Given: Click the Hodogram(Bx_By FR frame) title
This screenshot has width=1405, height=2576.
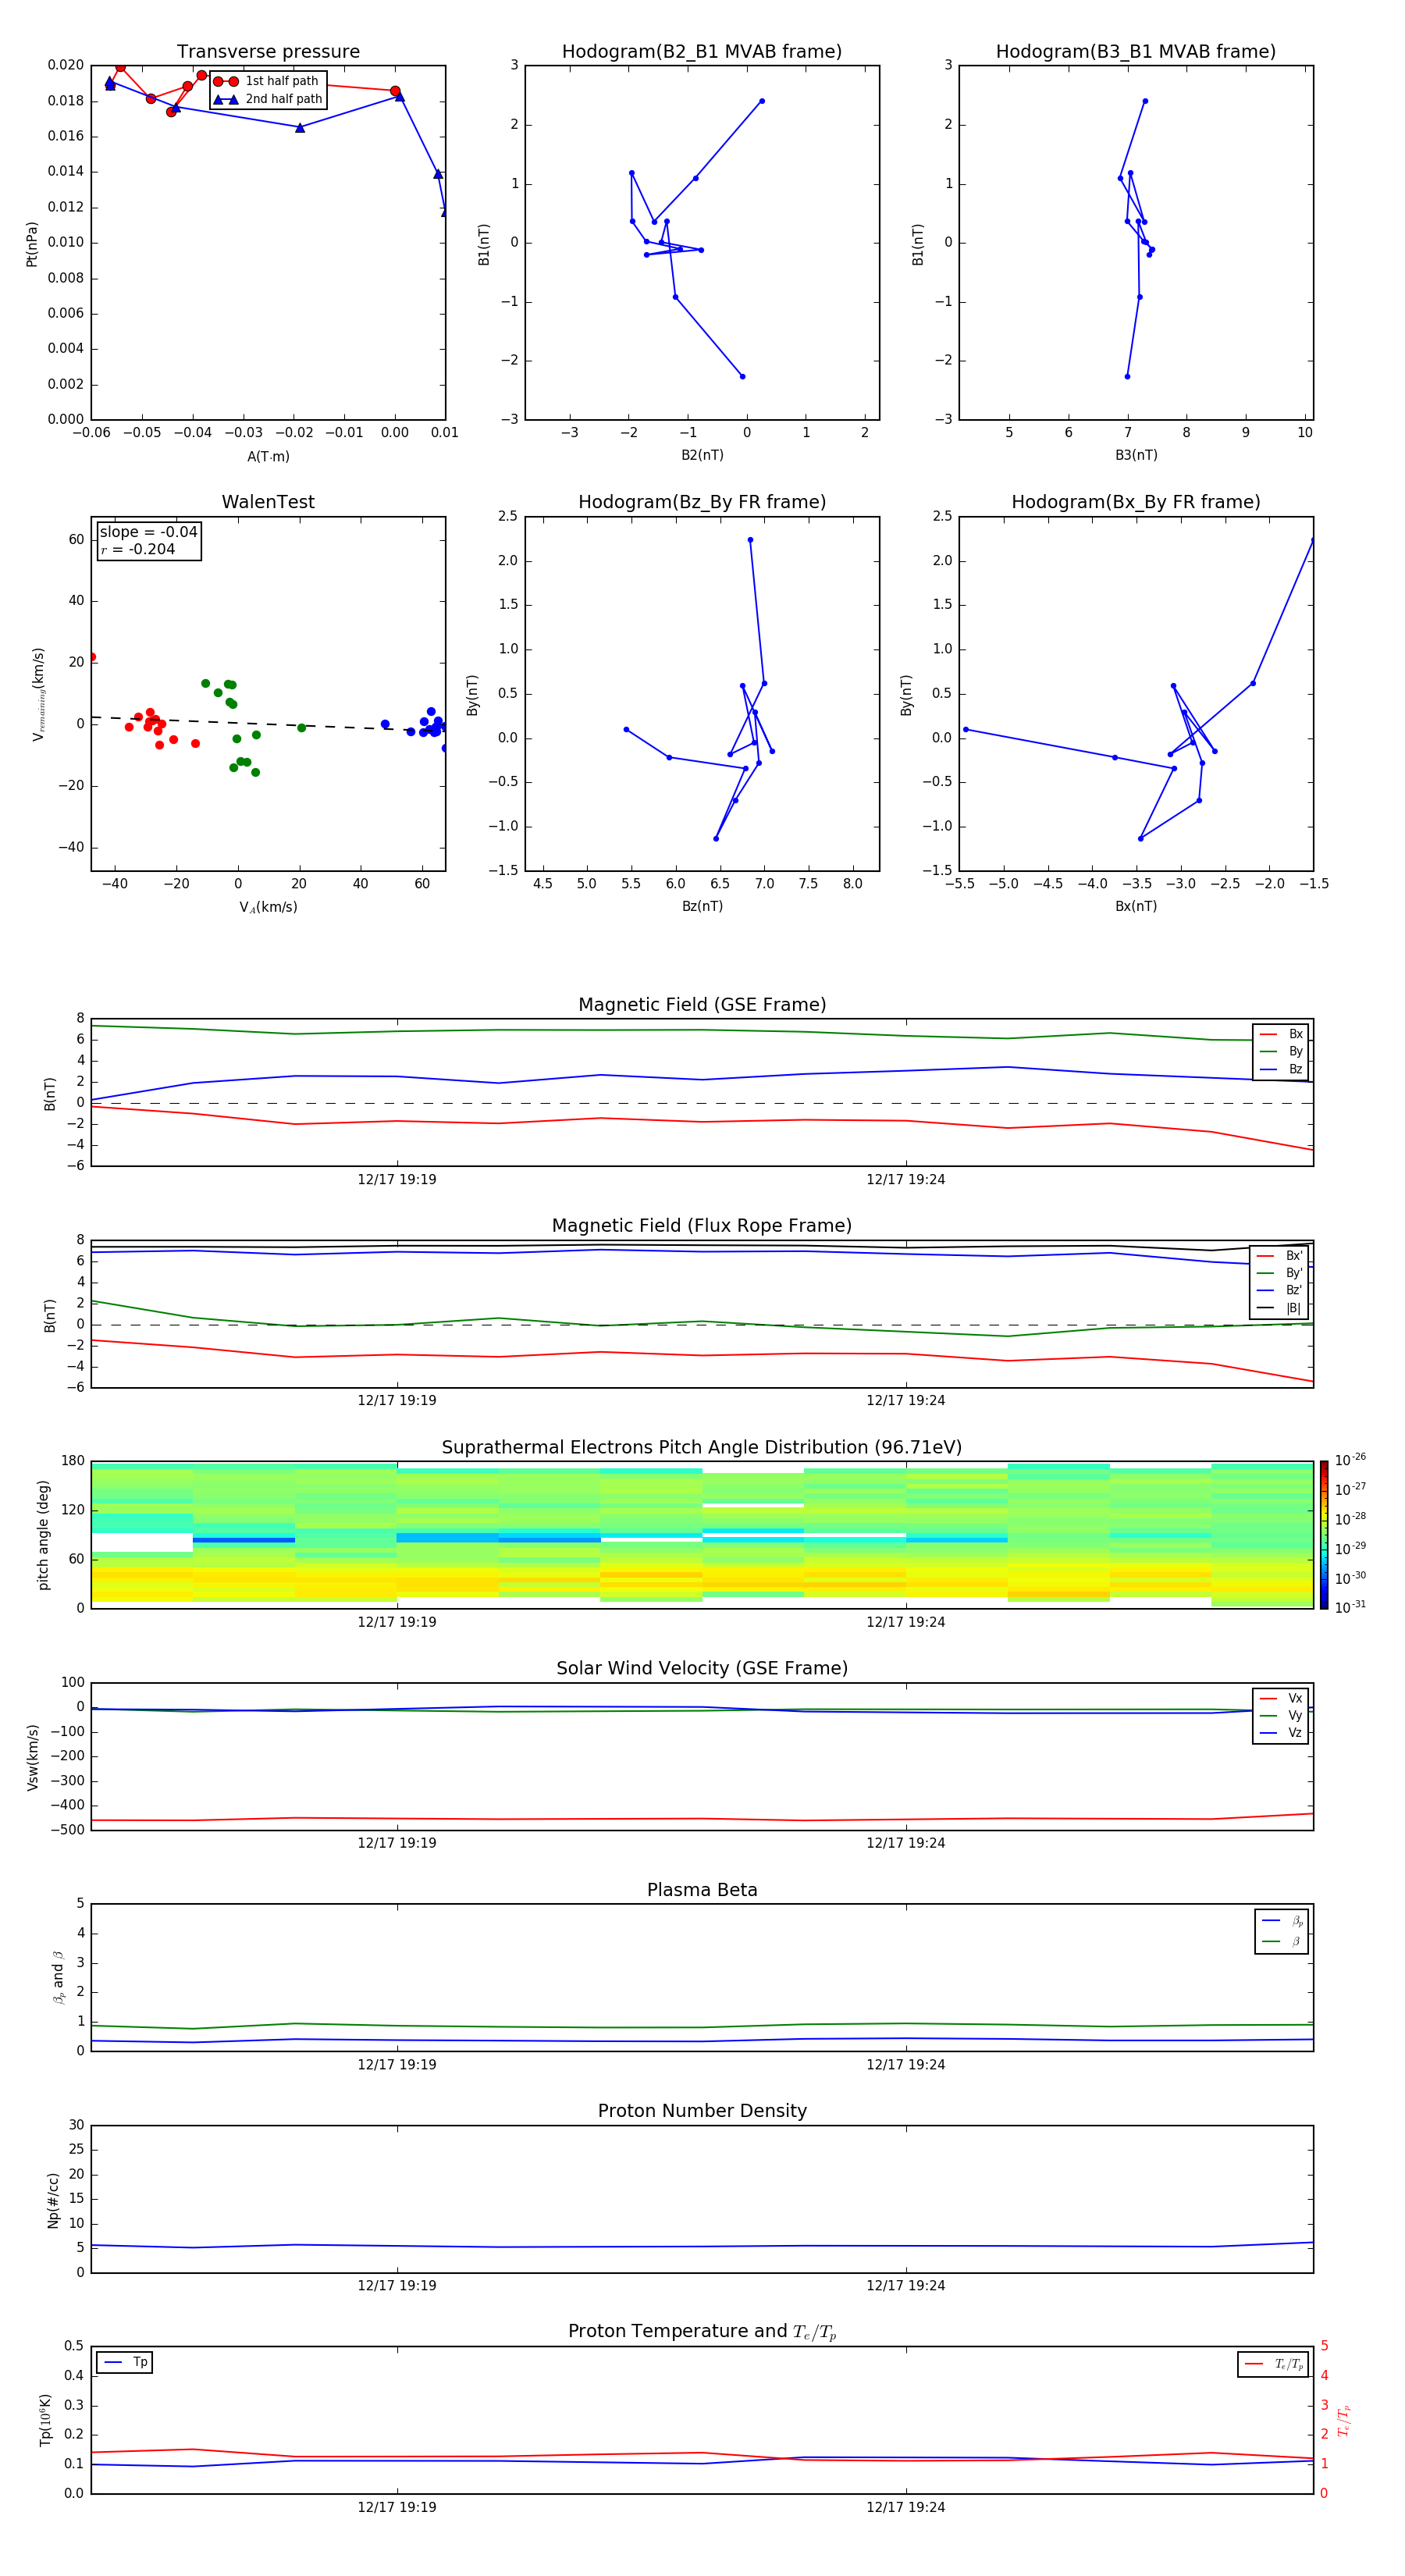Looking at the screenshot, I should click(x=1136, y=502).
